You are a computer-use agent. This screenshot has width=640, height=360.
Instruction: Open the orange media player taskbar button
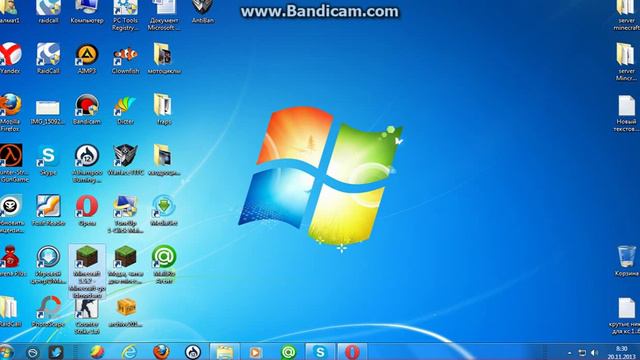tap(256, 352)
